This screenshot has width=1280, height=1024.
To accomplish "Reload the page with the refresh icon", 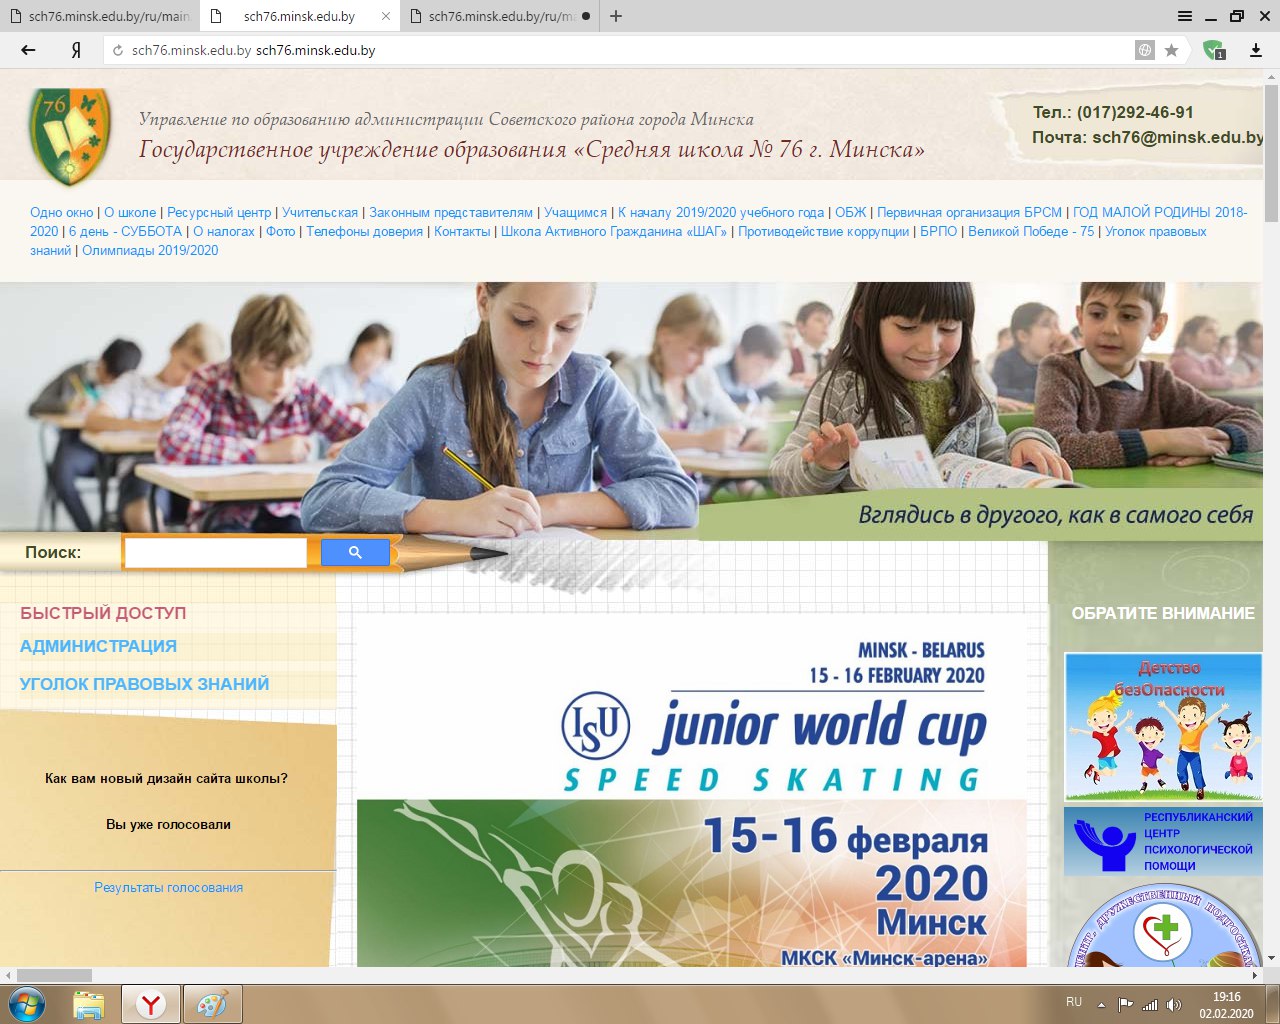I will pos(117,50).
